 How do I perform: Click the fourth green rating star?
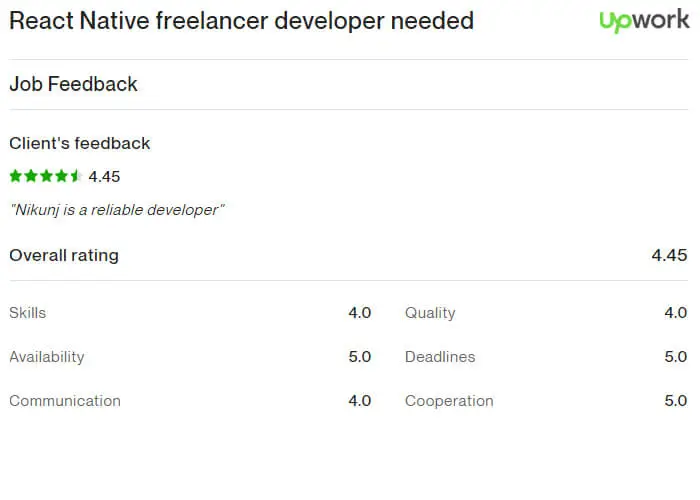coord(61,176)
